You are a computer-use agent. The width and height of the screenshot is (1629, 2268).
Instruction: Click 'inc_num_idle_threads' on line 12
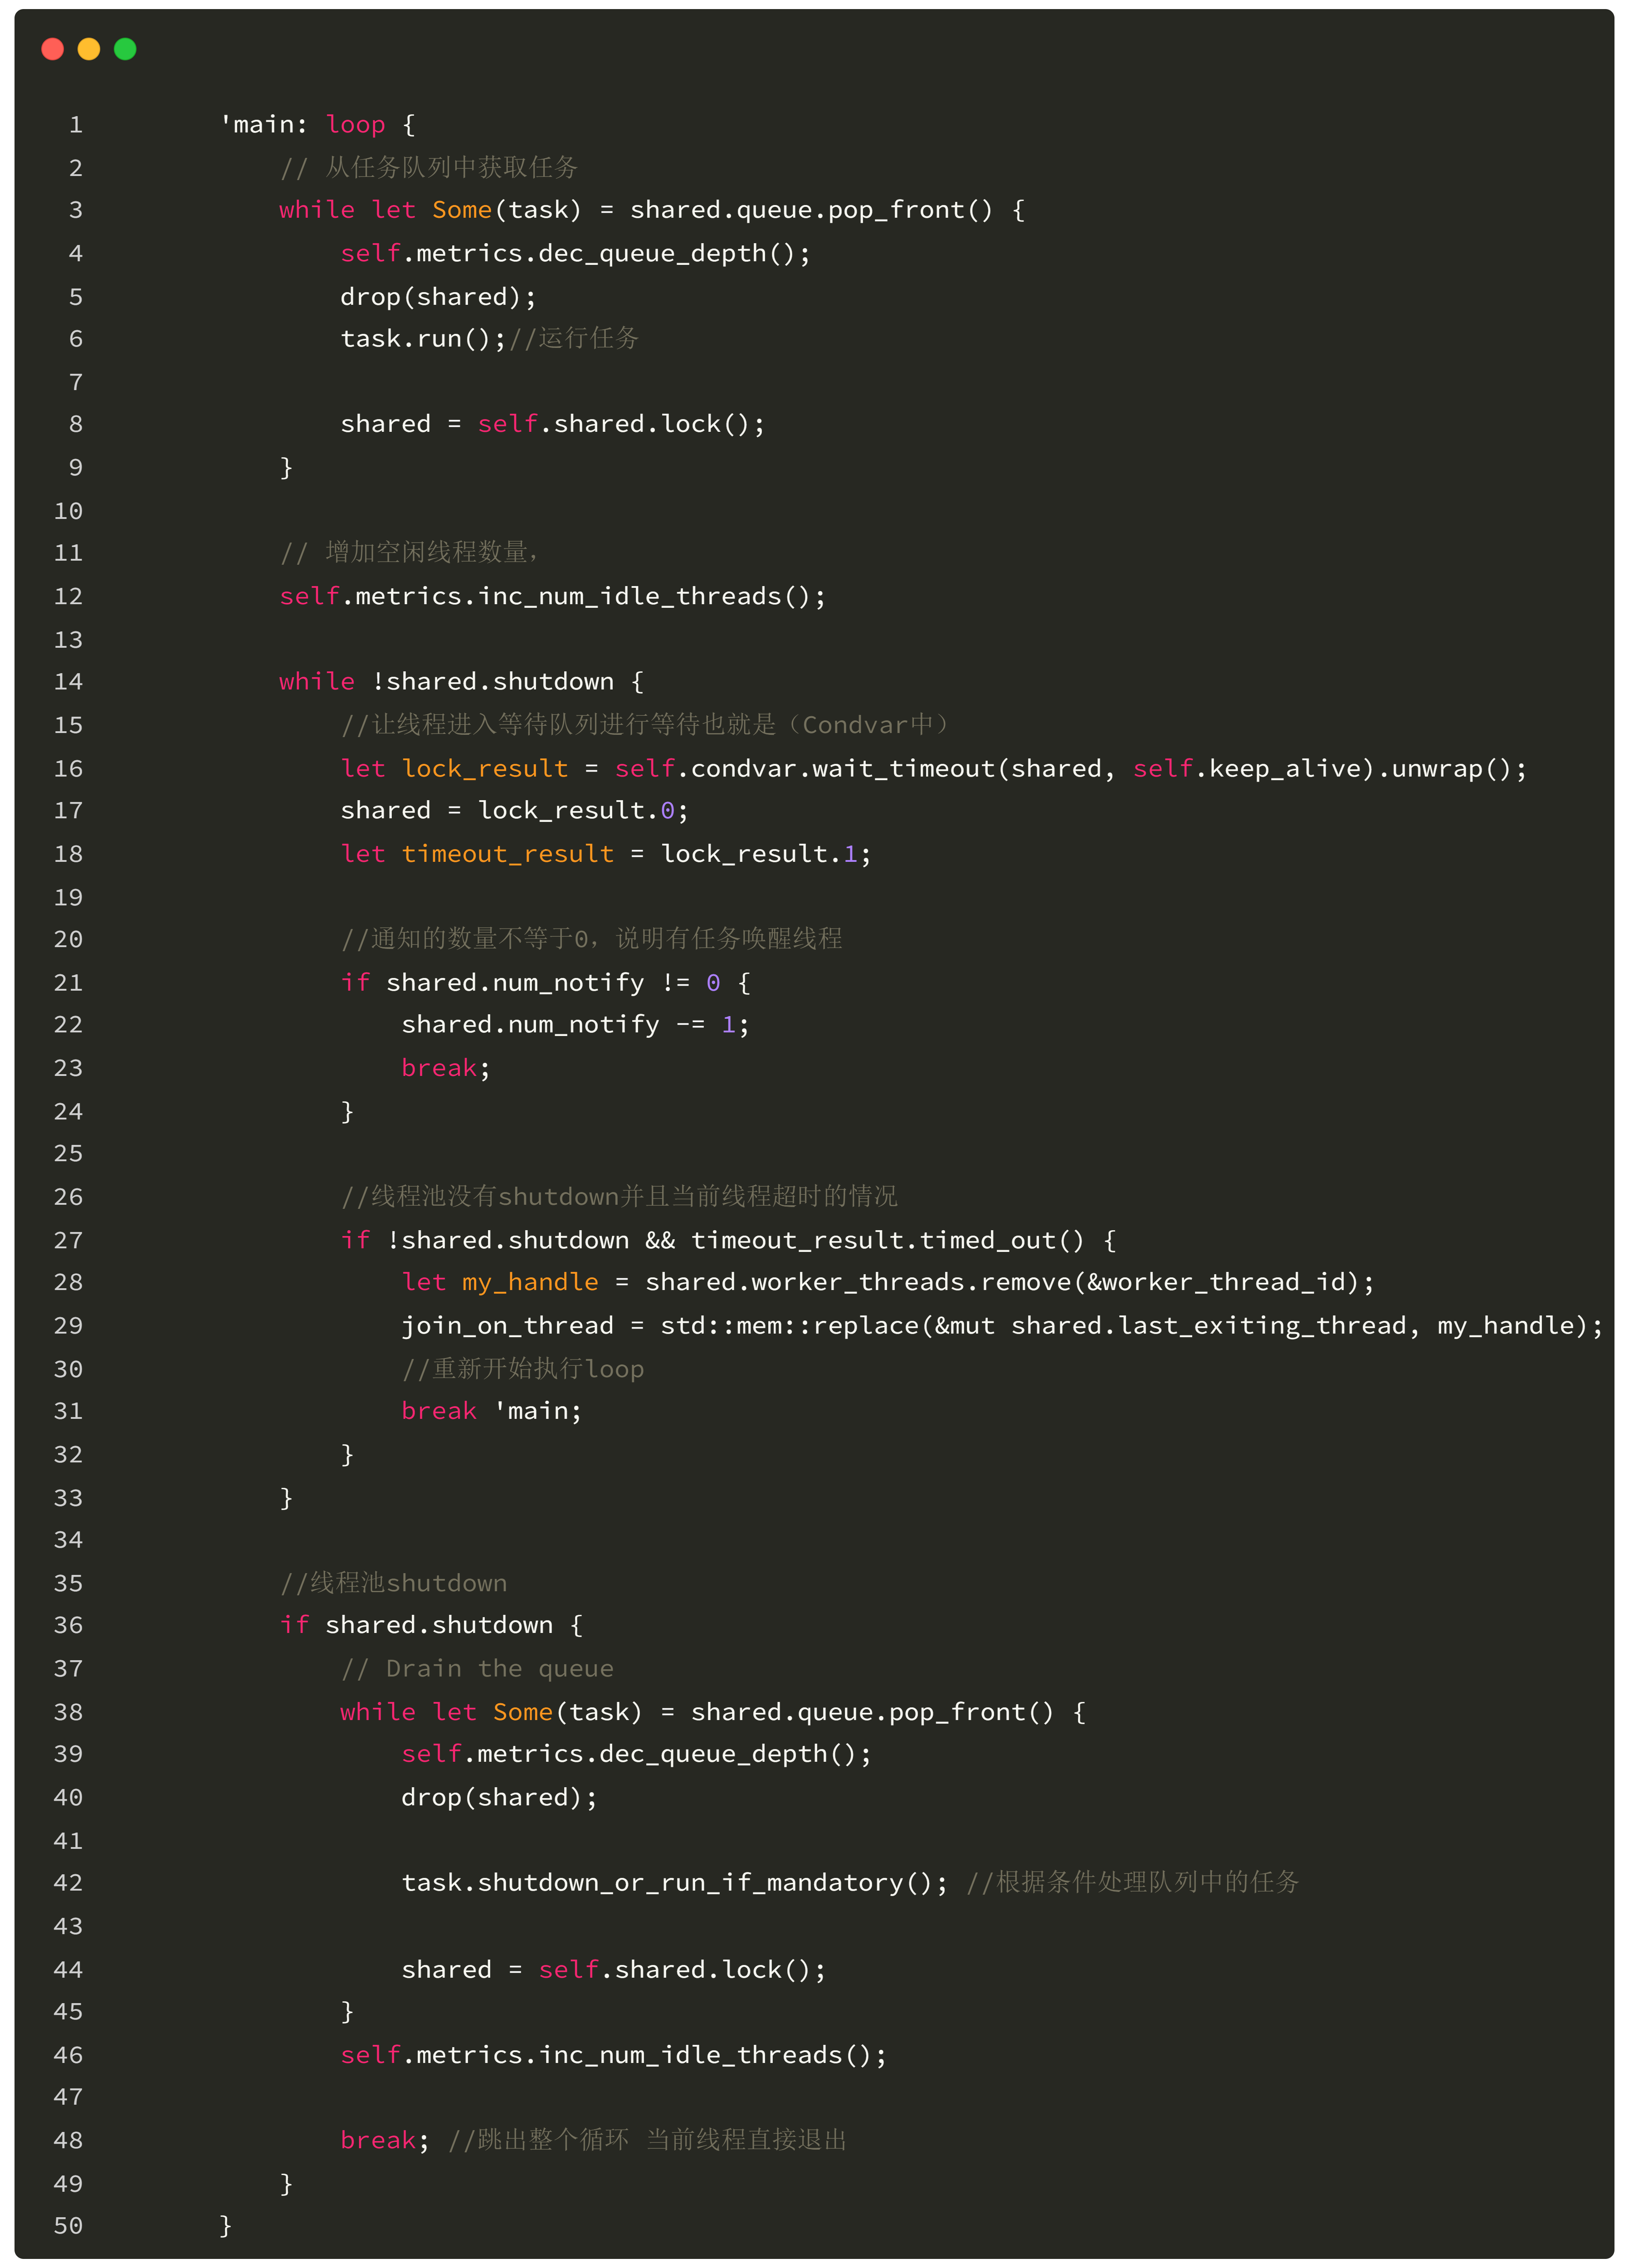[x=630, y=597]
